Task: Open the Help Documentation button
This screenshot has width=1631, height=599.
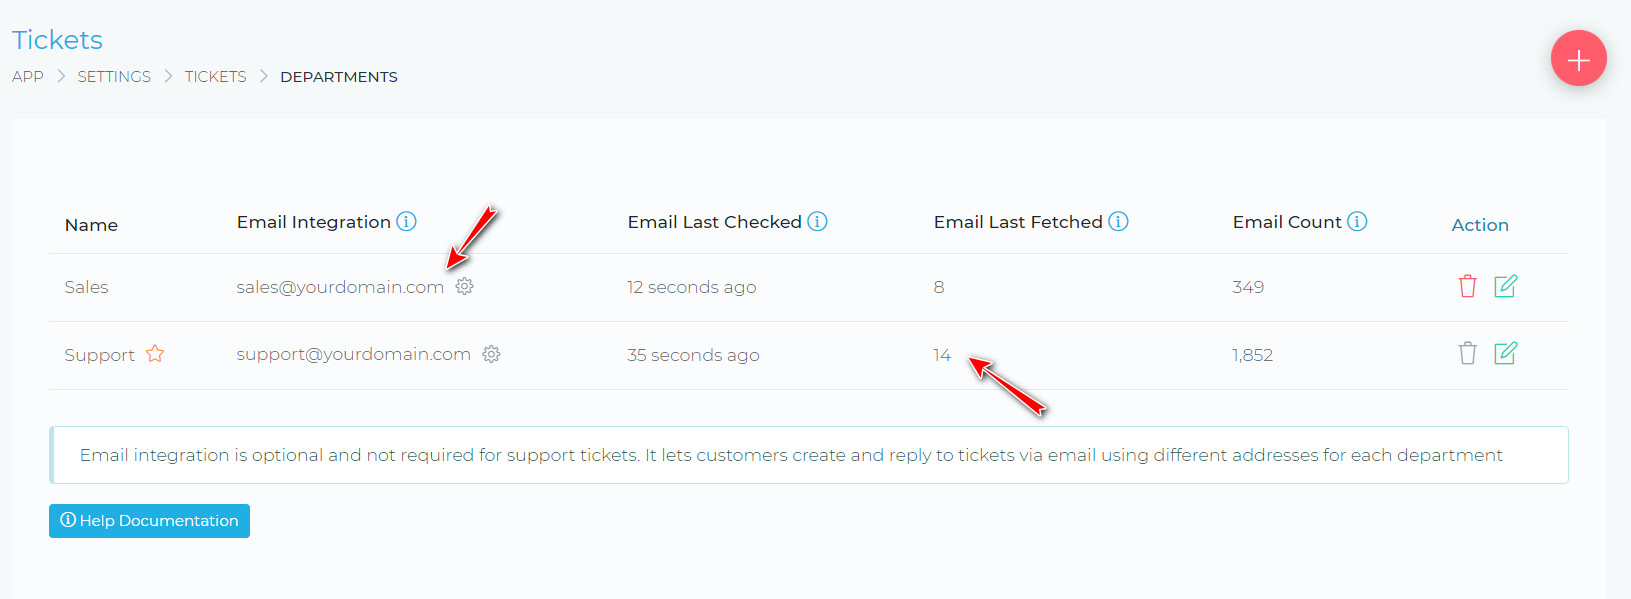Action: point(149,521)
